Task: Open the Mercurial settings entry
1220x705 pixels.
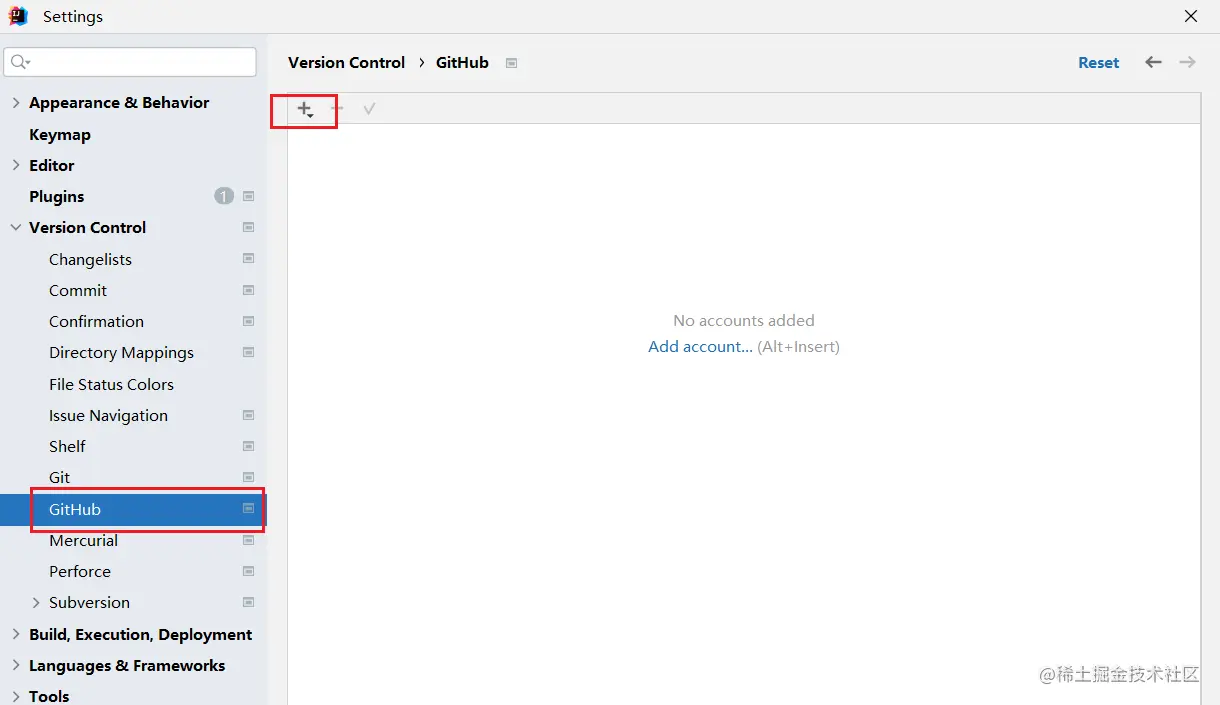Action: pos(83,540)
